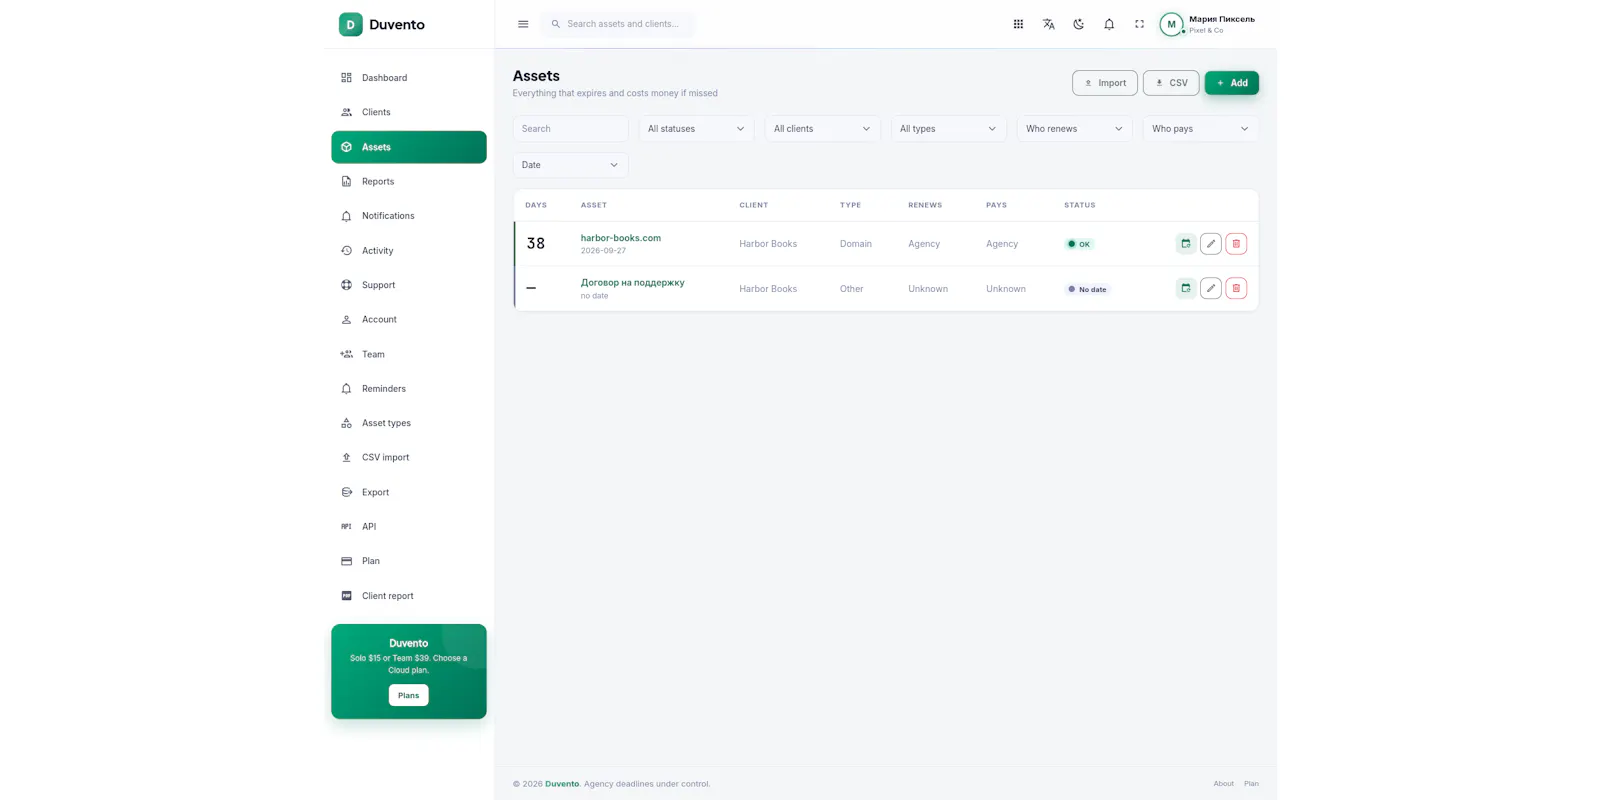Click the green Add button

(x=1232, y=83)
